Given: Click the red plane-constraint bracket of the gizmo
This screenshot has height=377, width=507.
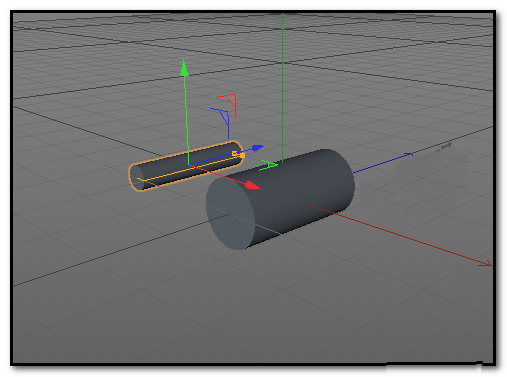Looking at the screenshot, I should (227, 105).
